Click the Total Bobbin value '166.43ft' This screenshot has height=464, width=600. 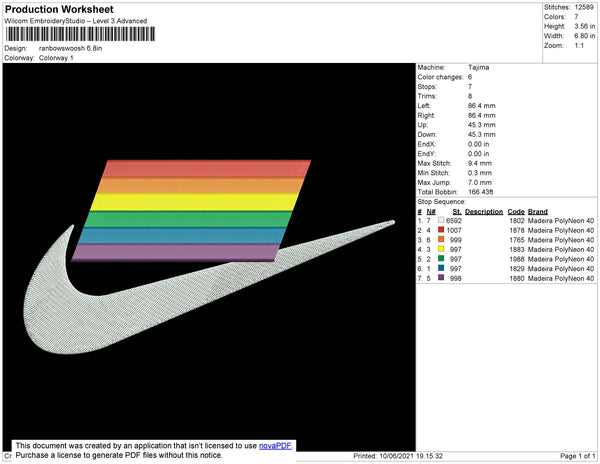pos(481,192)
